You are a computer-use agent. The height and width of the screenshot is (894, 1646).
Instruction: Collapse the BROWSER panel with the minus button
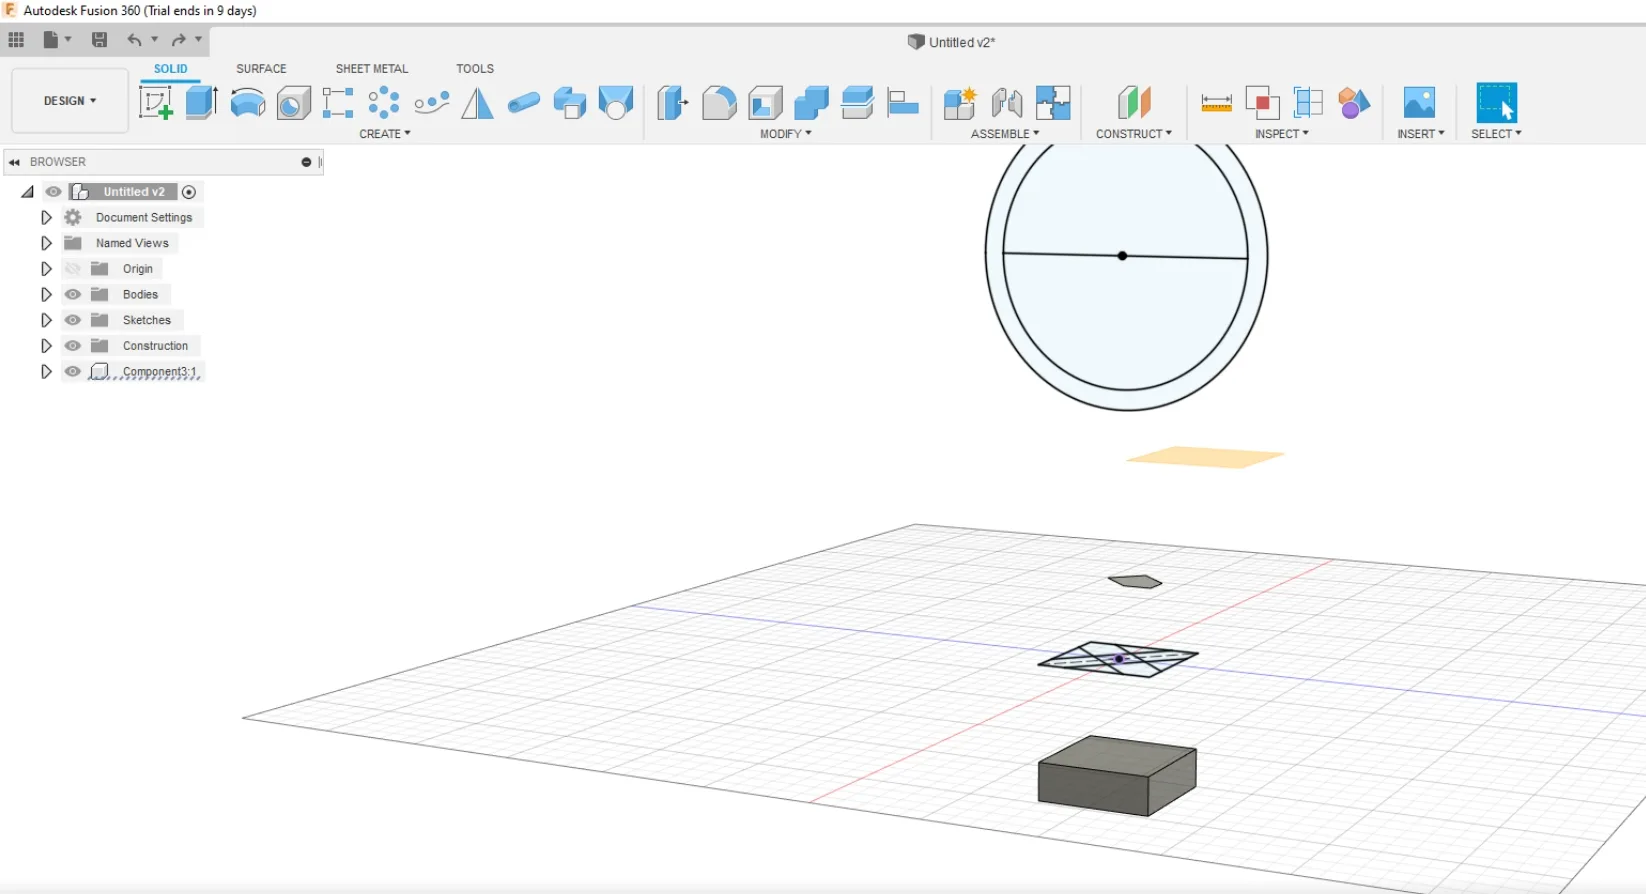pyautogui.click(x=306, y=162)
